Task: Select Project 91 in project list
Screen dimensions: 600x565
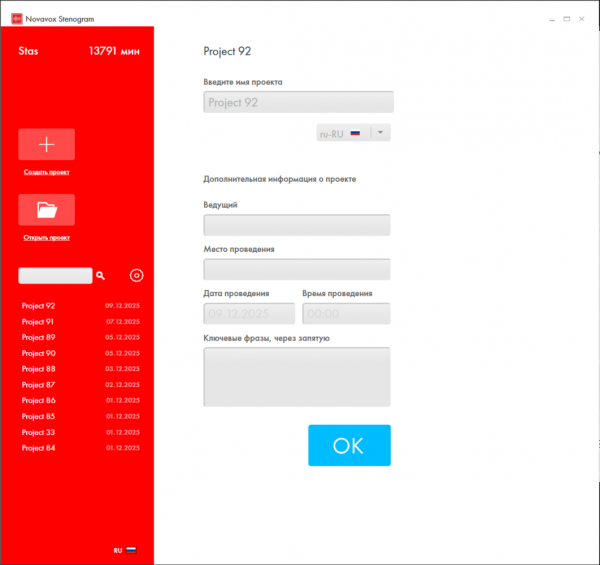Action: click(x=39, y=322)
